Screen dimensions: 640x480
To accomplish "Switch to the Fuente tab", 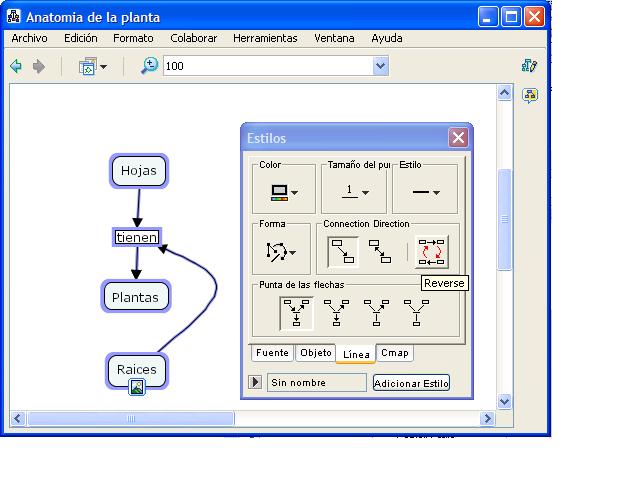I will (272, 353).
